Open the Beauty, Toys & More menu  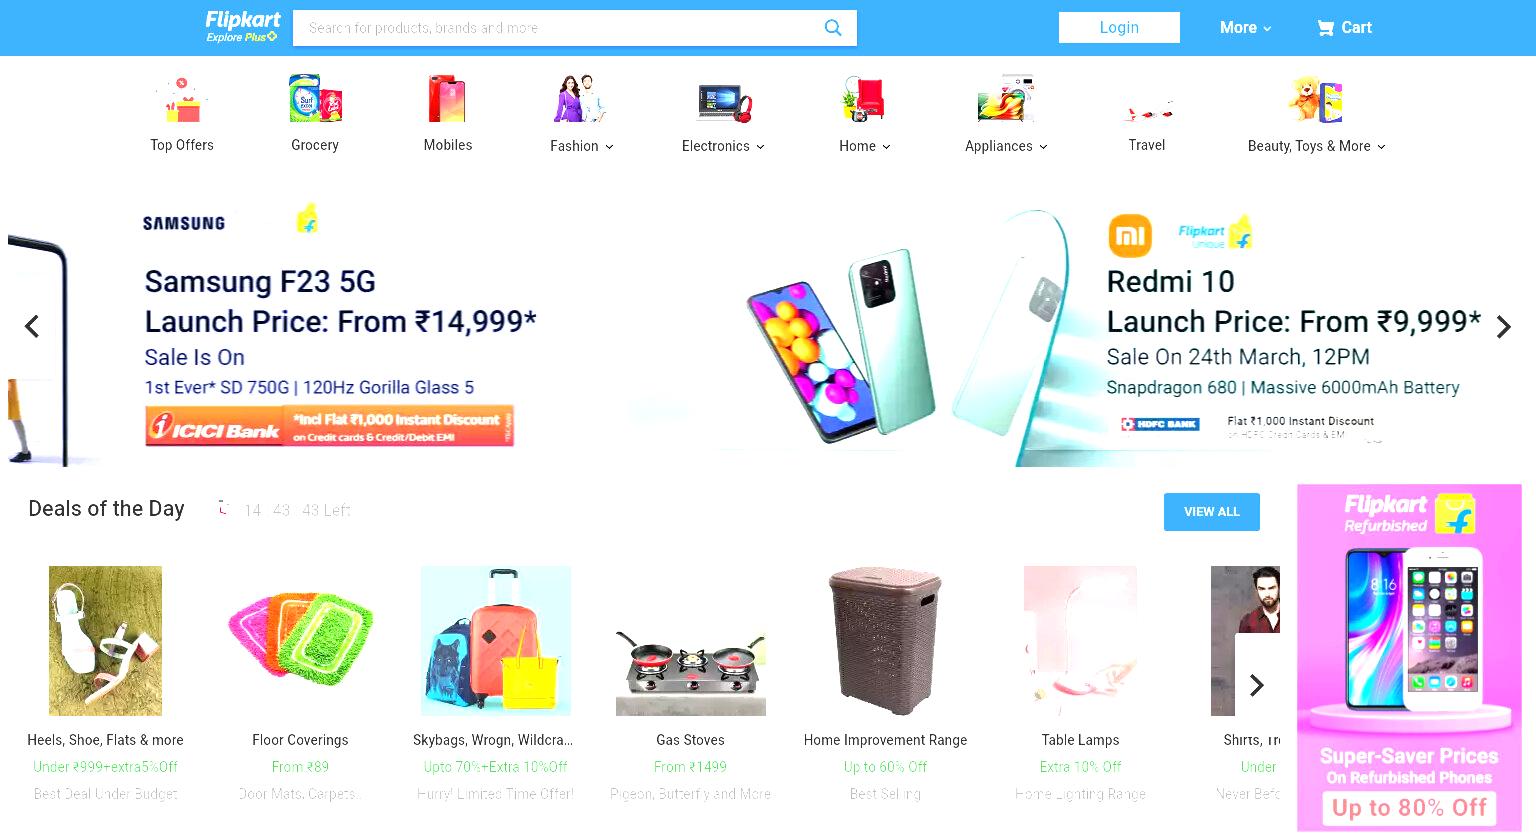(x=1317, y=146)
